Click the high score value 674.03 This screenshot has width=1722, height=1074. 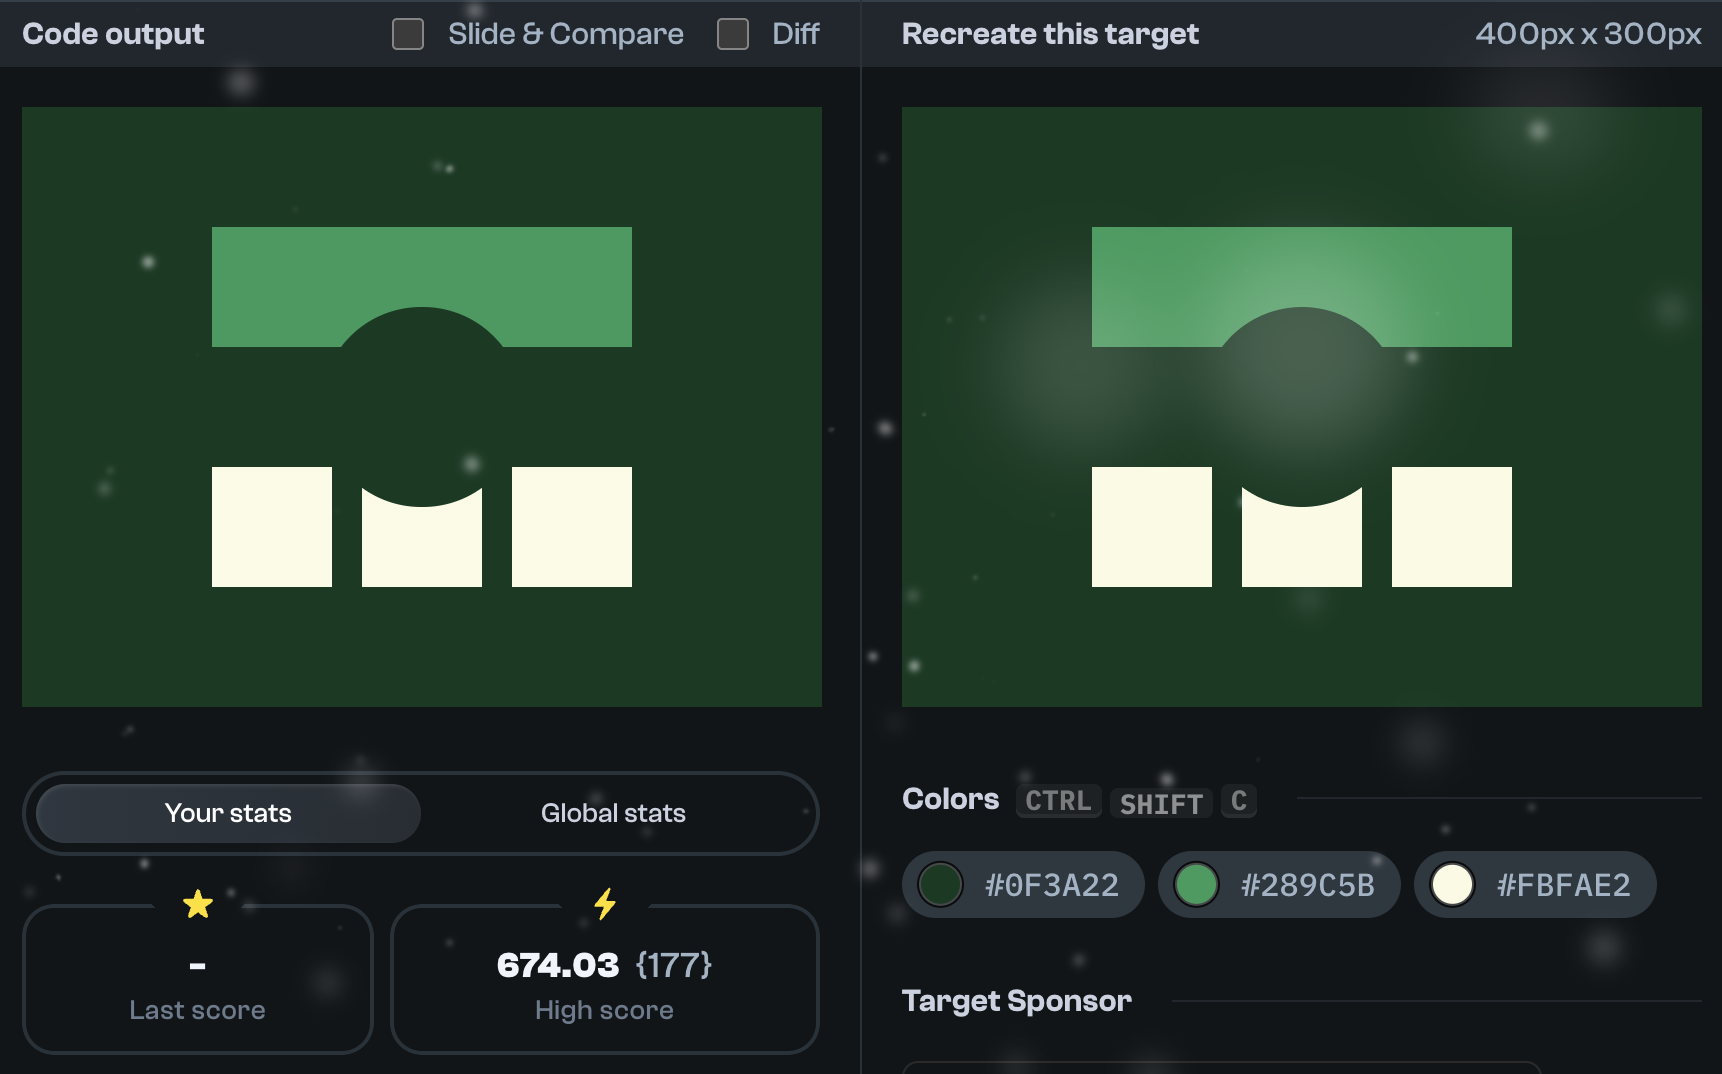[559, 964]
